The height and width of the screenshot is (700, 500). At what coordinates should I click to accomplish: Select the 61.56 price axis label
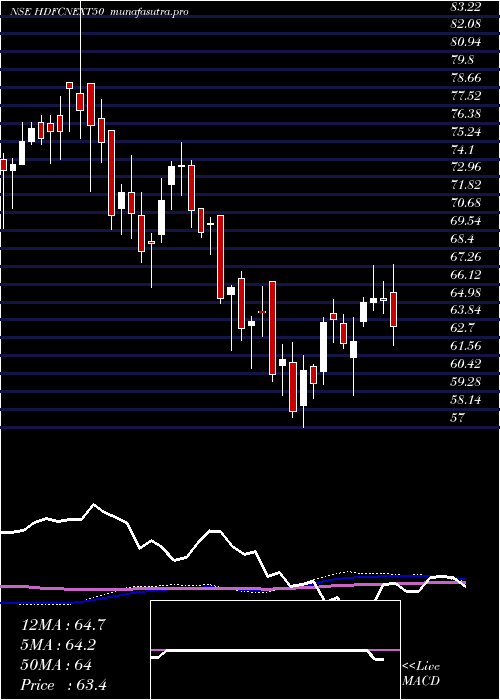(466, 346)
